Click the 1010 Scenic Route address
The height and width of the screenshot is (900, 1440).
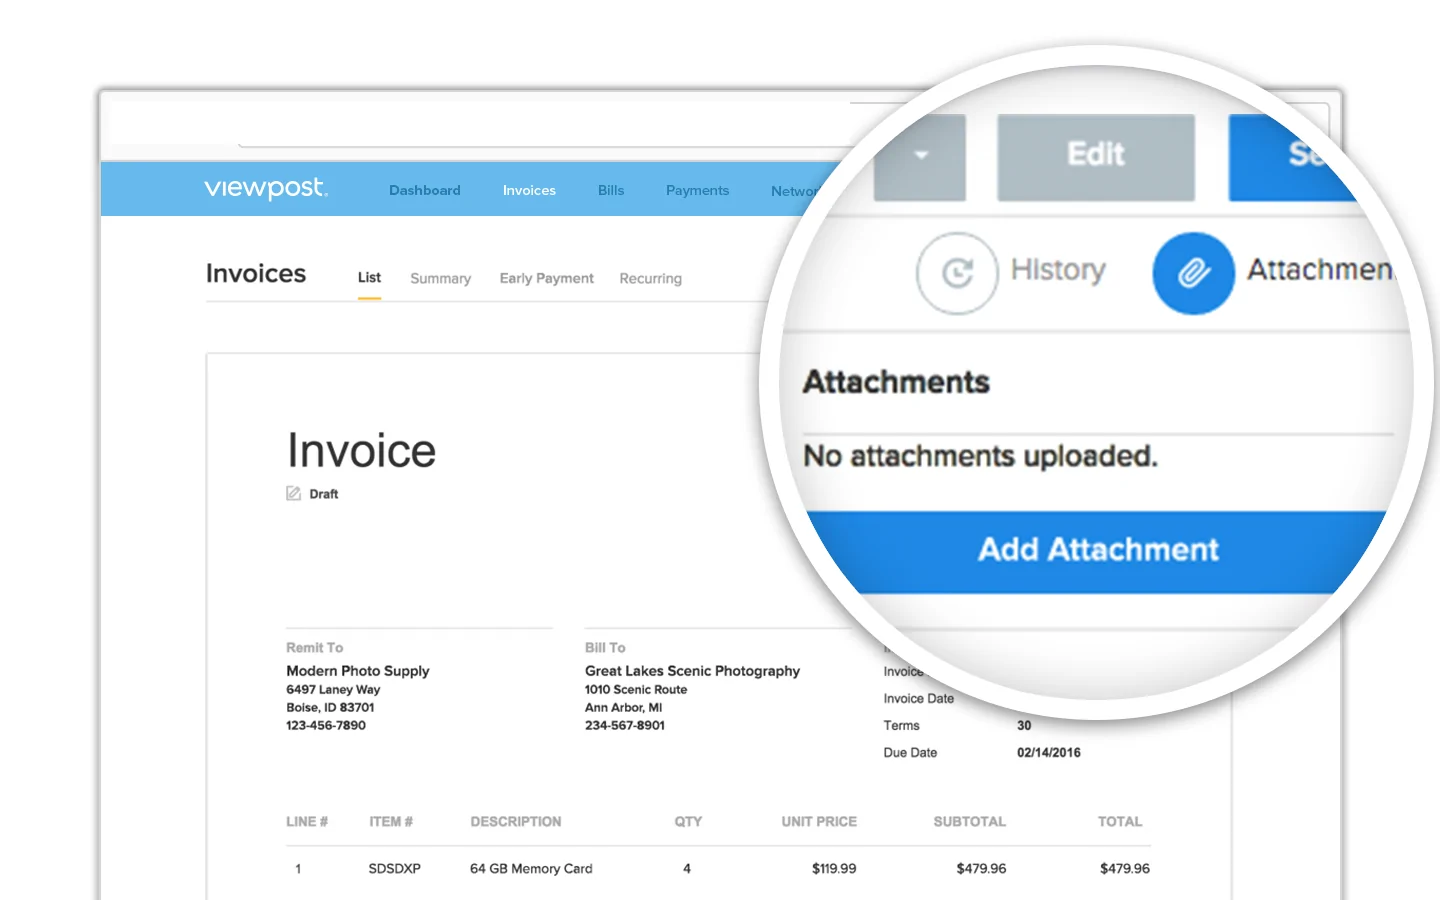coord(636,690)
